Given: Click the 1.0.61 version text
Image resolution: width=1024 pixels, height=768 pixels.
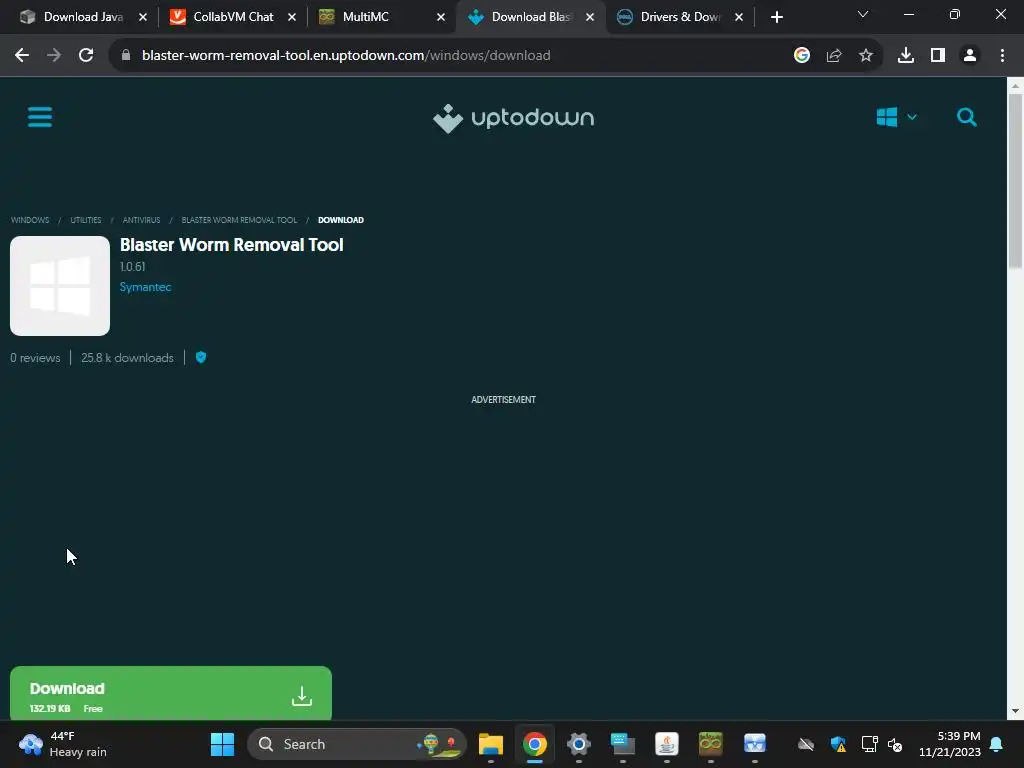Looking at the screenshot, I should click(x=133, y=266).
